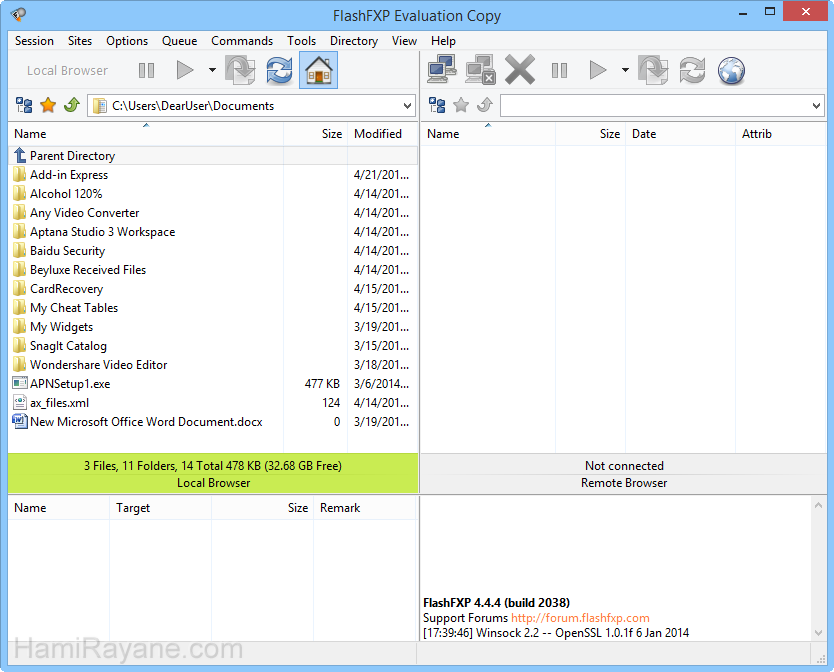Select the Wondershare Video Editor folder
Viewport: 834px width, 672px height.
click(x=213, y=364)
